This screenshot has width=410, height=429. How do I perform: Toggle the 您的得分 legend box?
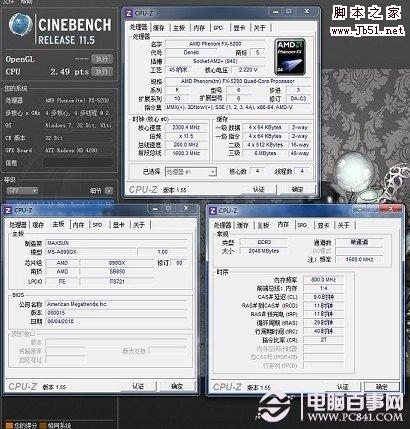click(x=9, y=426)
